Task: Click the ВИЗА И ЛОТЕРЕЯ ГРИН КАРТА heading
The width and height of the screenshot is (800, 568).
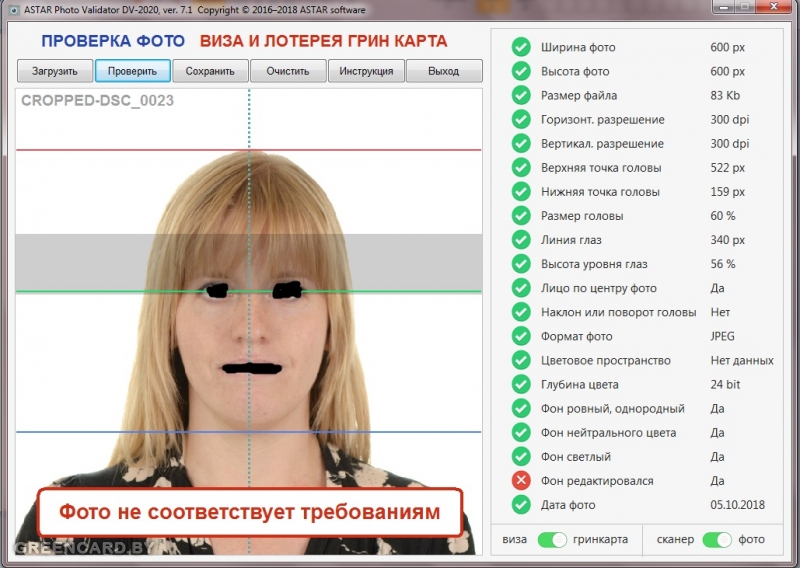Action: (323, 41)
